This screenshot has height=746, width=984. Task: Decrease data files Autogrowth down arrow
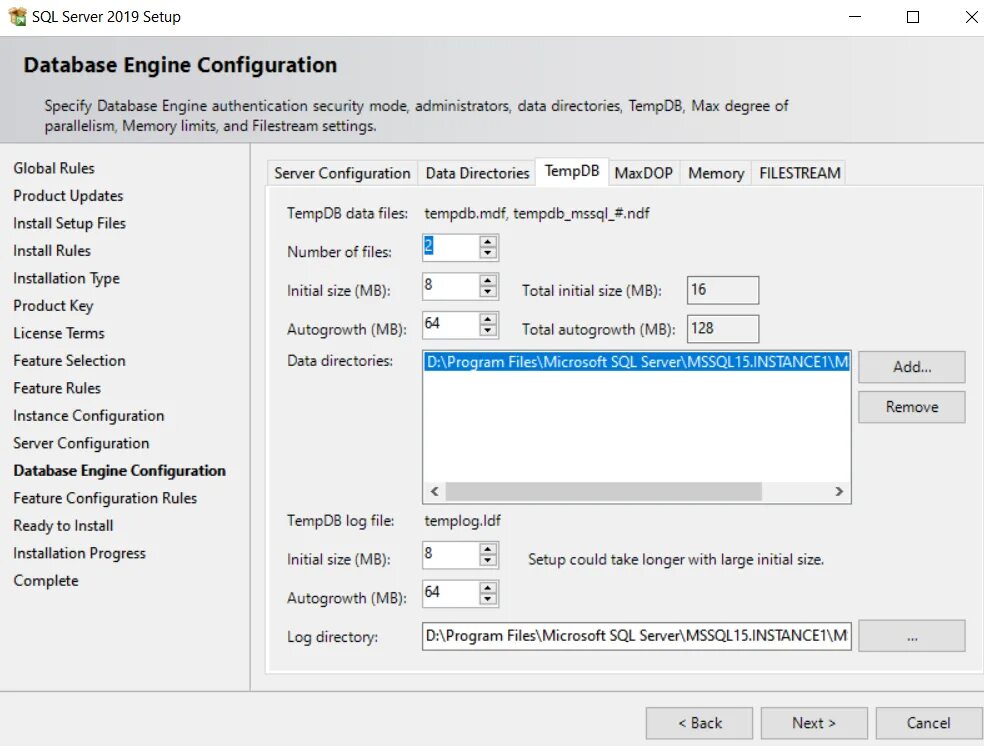point(488,331)
